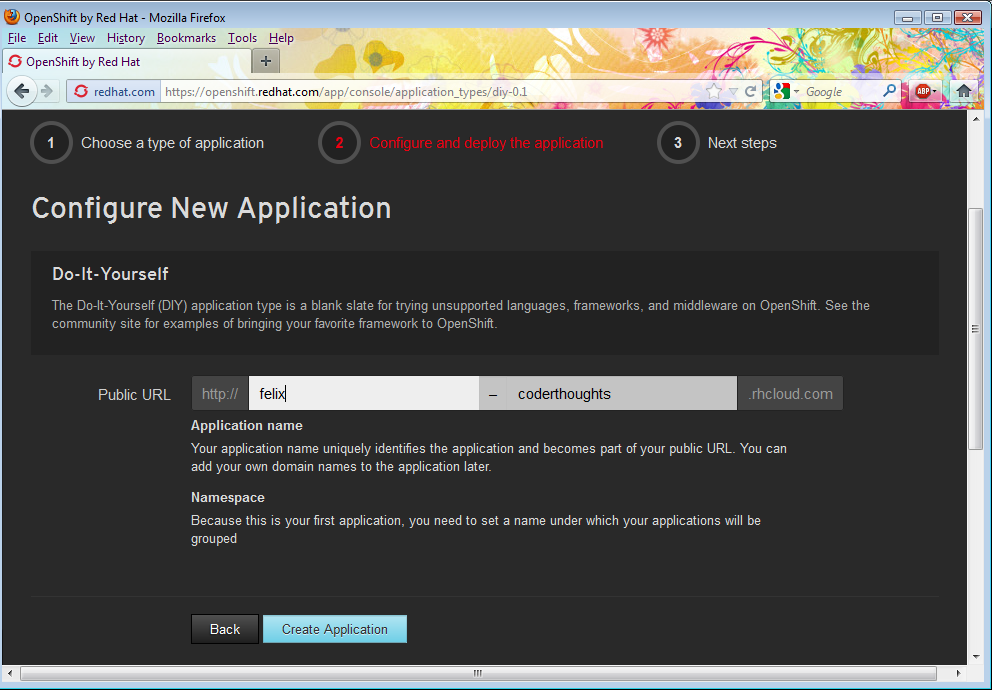Bookmark this page with the star icon
Viewport: 992px width, 690px height.
coord(714,92)
